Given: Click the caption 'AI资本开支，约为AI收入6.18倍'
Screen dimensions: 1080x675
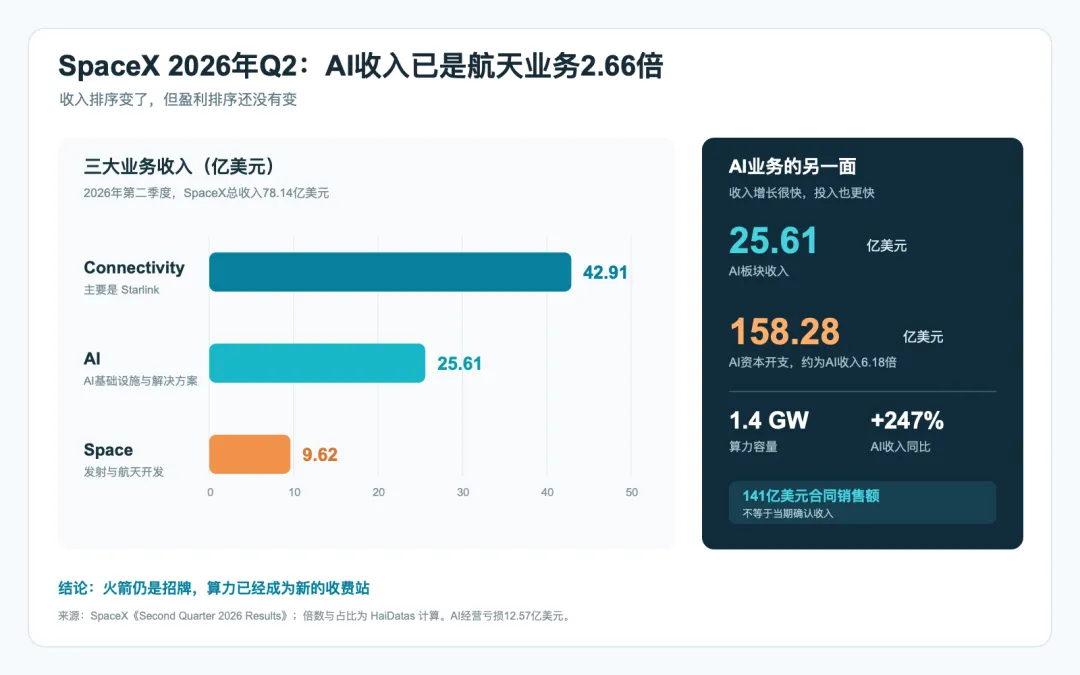Looking at the screenshot, I should point(813,362).
